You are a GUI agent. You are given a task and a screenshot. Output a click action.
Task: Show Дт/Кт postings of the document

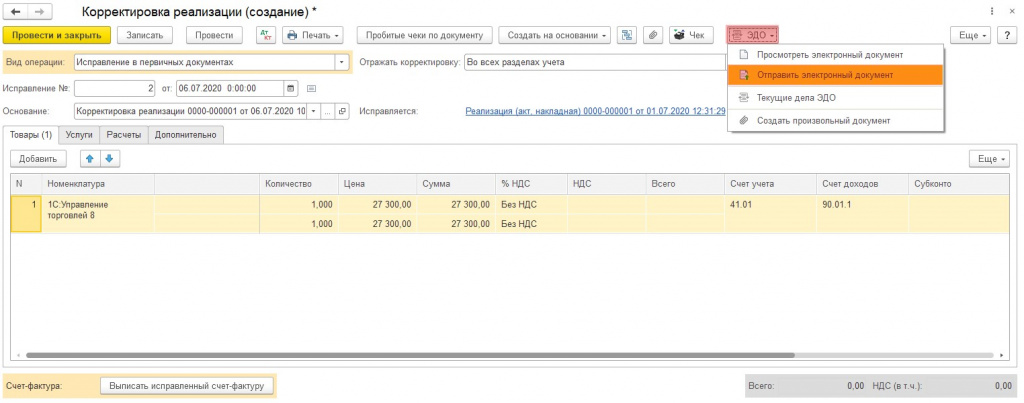(266, 35)
